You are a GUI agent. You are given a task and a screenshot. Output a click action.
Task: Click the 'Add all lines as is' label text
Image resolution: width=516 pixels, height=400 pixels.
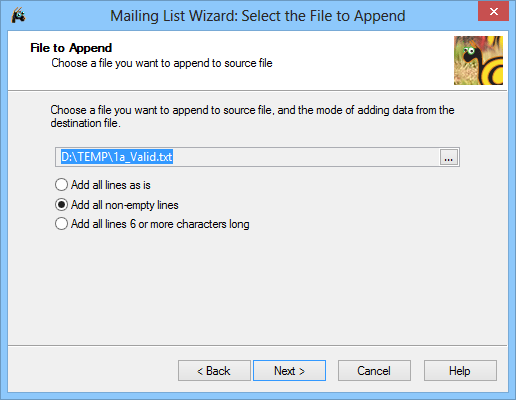click(x=111, y=185)
